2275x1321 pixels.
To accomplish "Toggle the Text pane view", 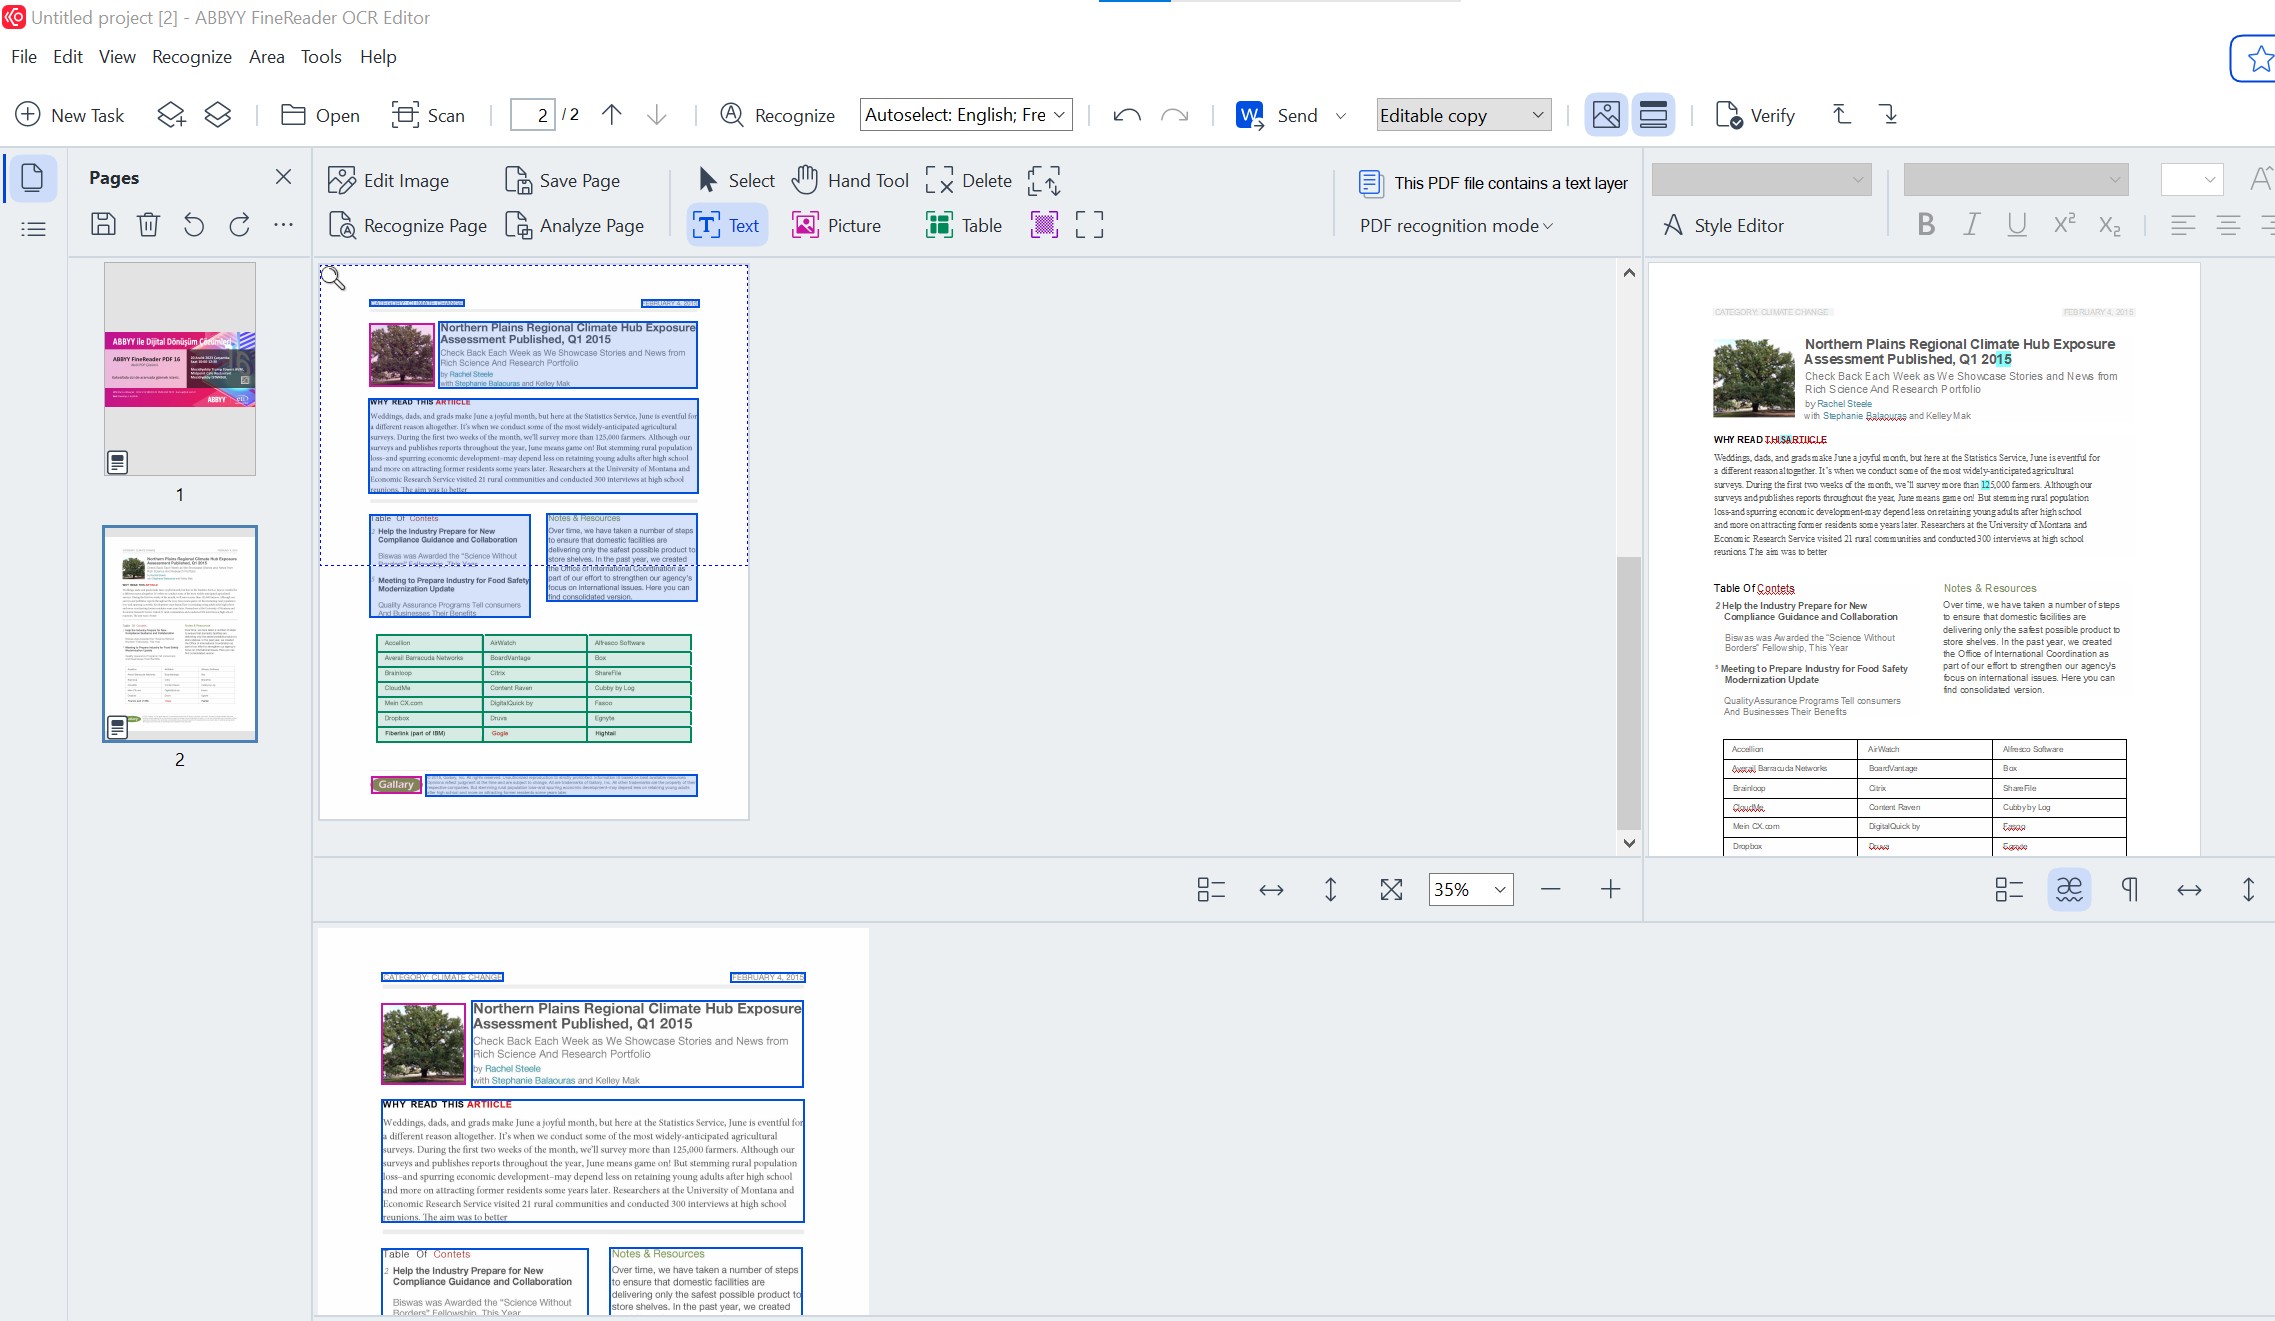I will (x=1653, y=115).
